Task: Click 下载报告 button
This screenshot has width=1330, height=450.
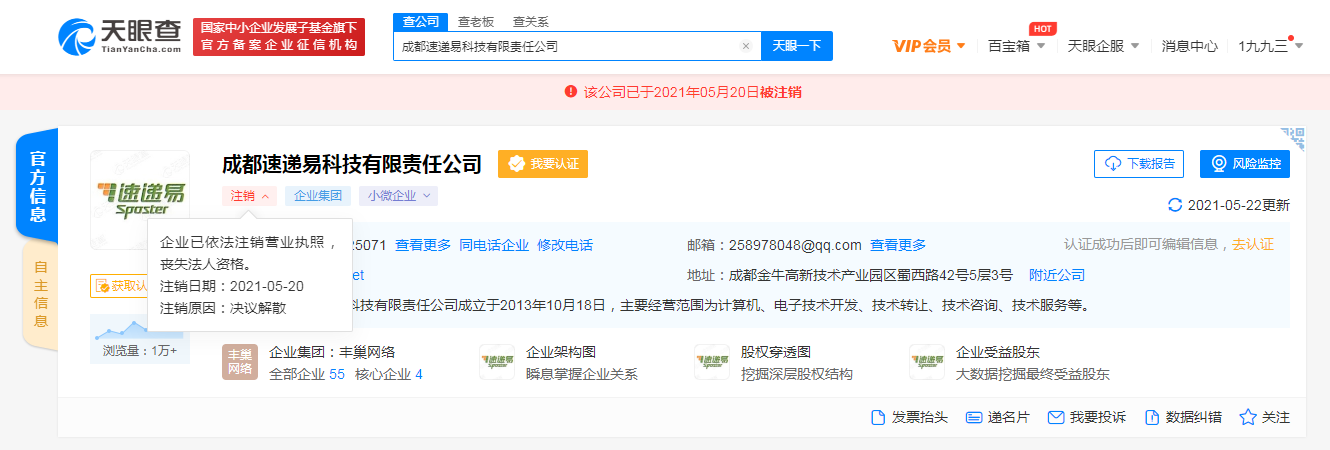Action: [1139, 164]
